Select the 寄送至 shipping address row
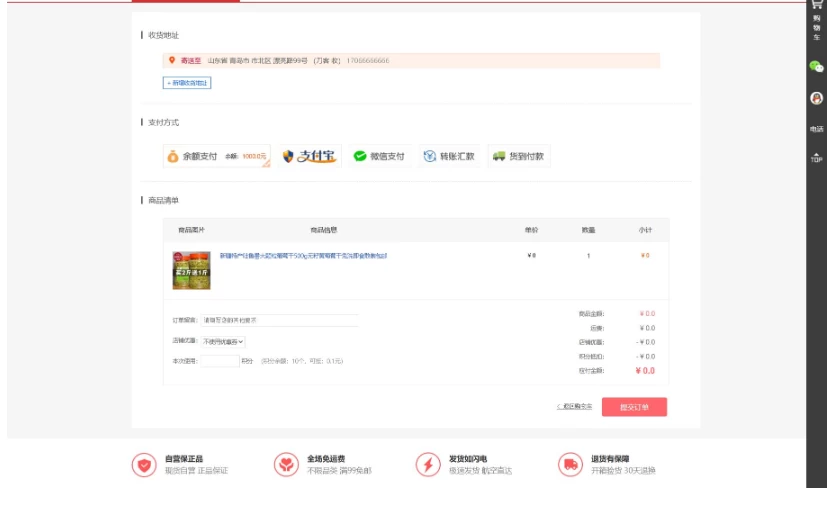 411,61
